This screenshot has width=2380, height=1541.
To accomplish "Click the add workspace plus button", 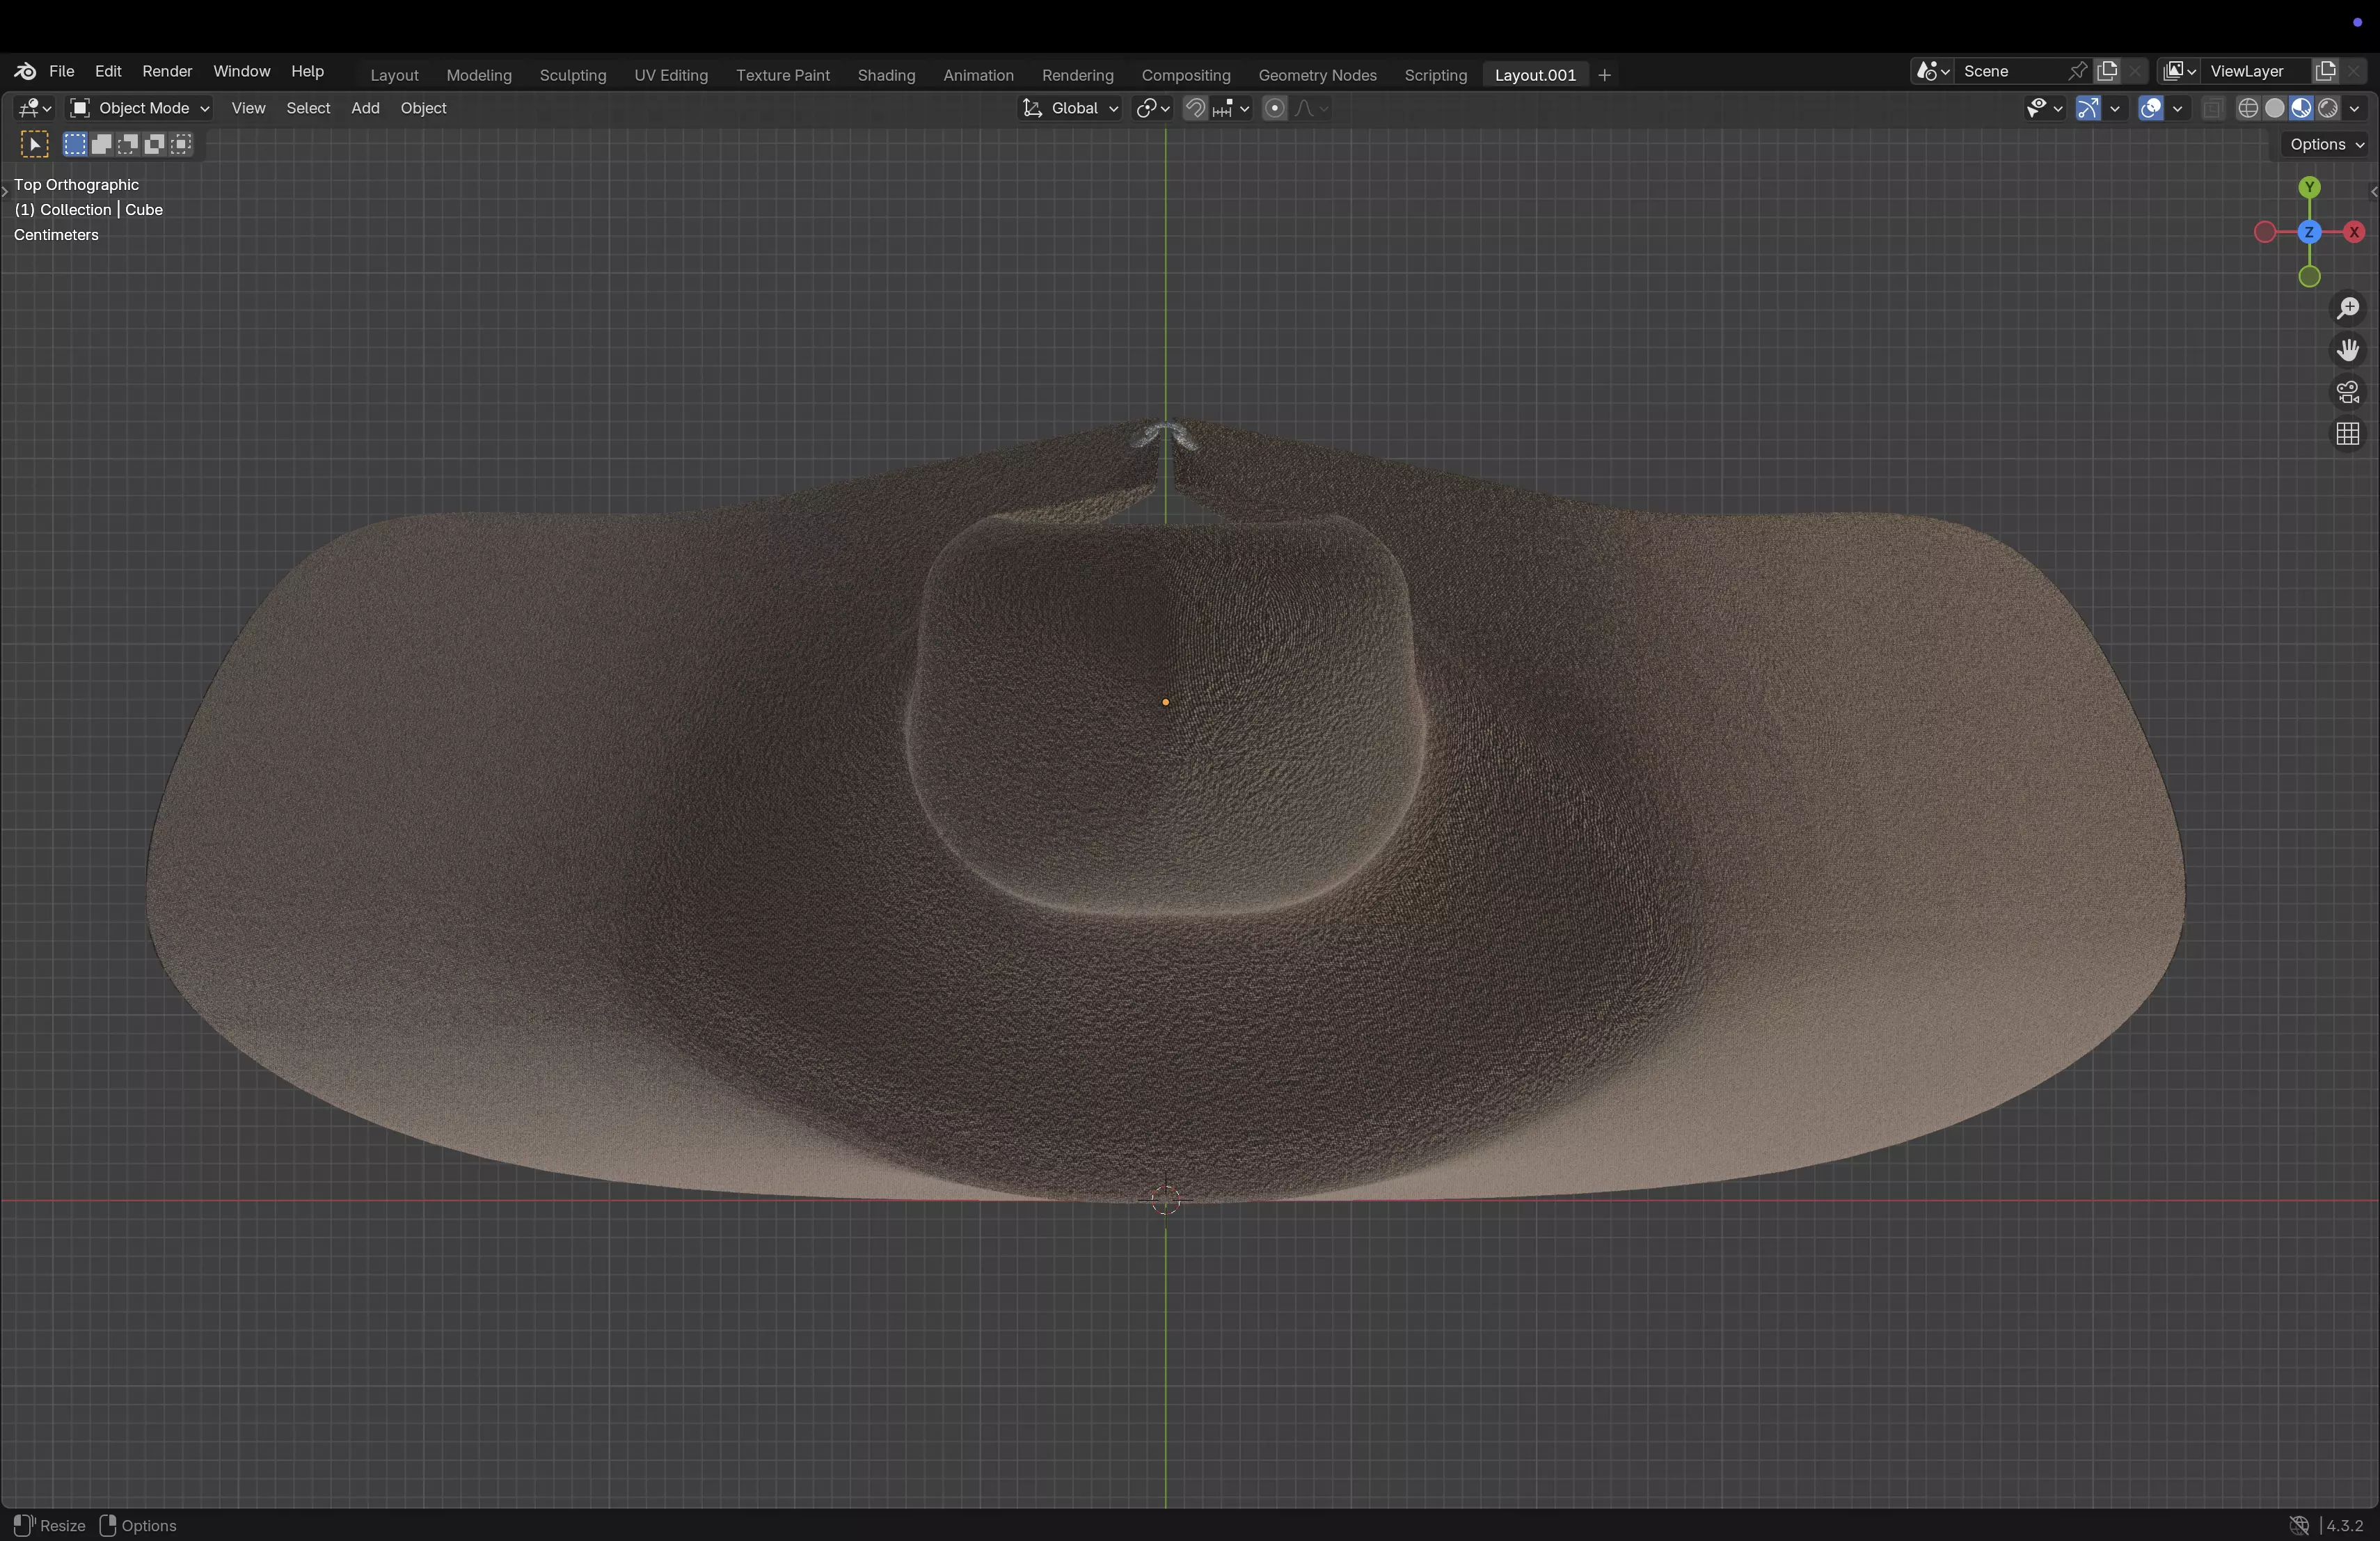I will pyautogui.click(x=1604, y=75).
